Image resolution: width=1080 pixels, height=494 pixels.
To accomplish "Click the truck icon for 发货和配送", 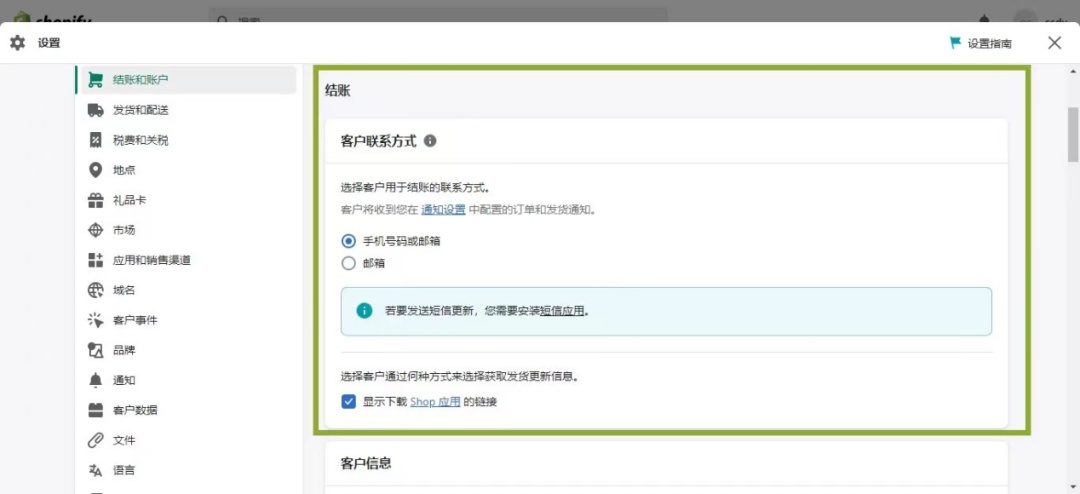I will coord(96,110).
